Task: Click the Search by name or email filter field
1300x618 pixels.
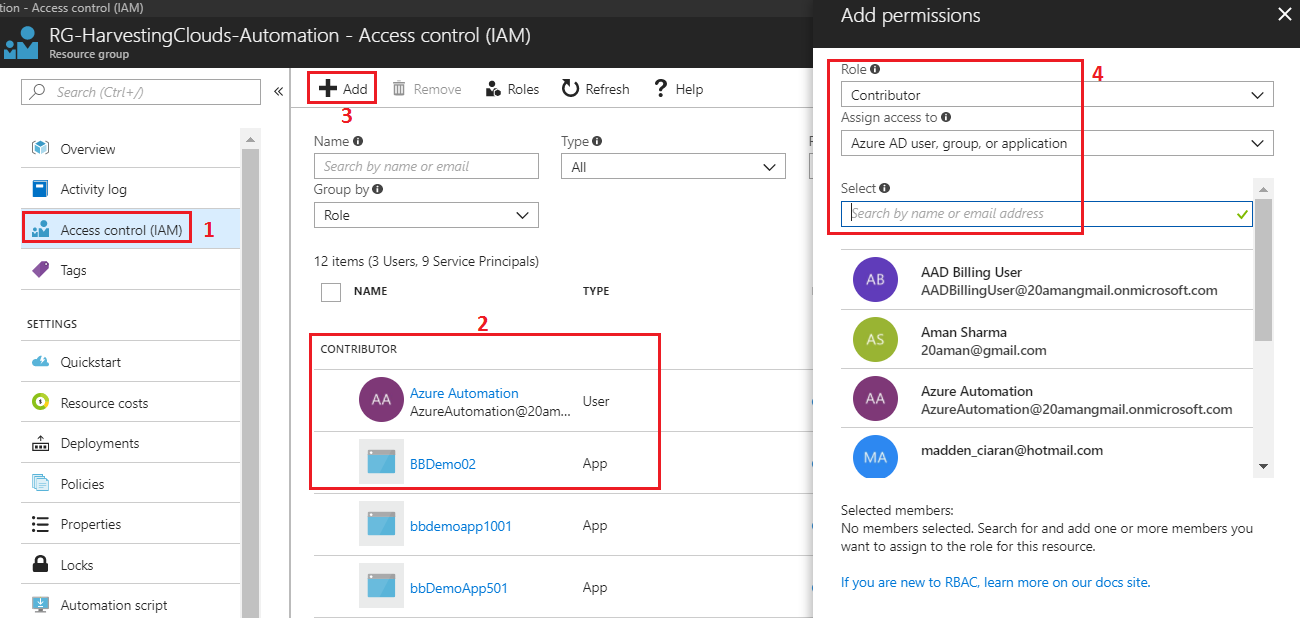Action: tap(426, 167)
